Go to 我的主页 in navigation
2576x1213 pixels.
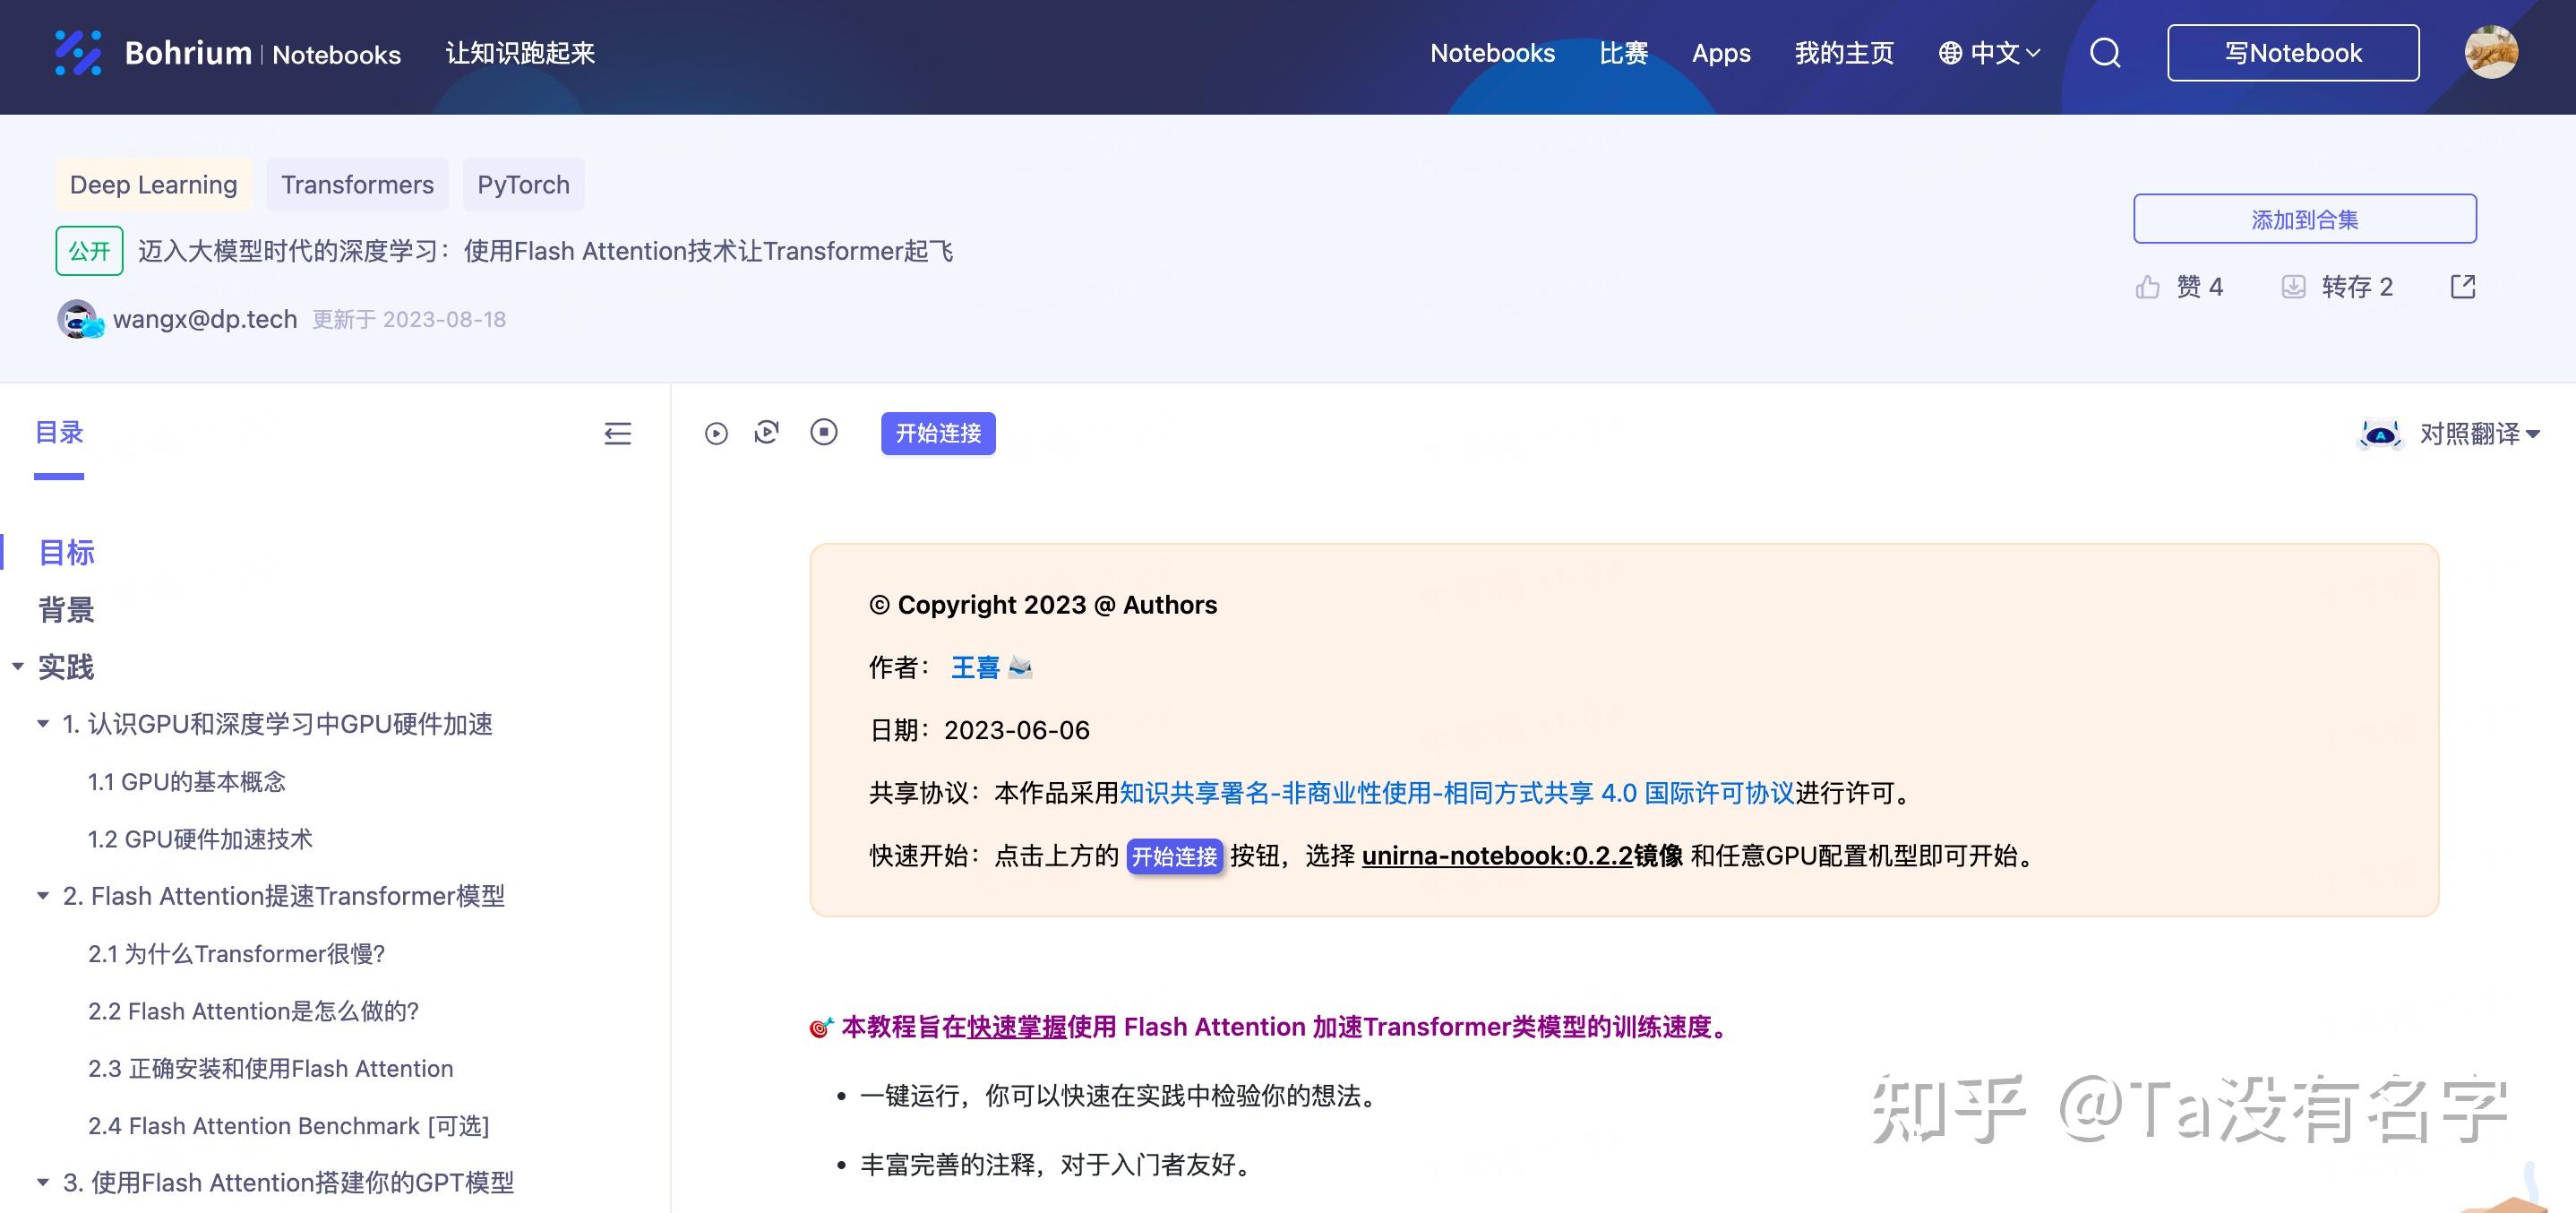(x=1844, y=53)
